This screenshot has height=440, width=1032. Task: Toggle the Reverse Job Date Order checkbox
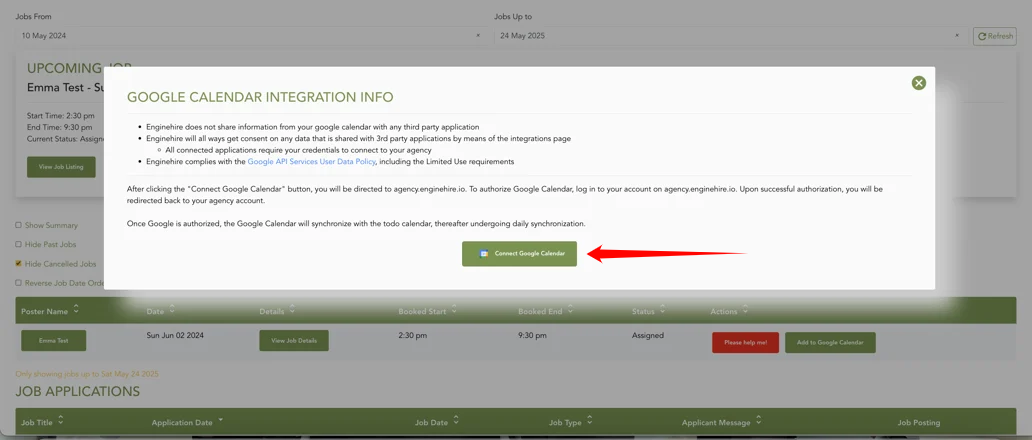(x=18, y=283)
